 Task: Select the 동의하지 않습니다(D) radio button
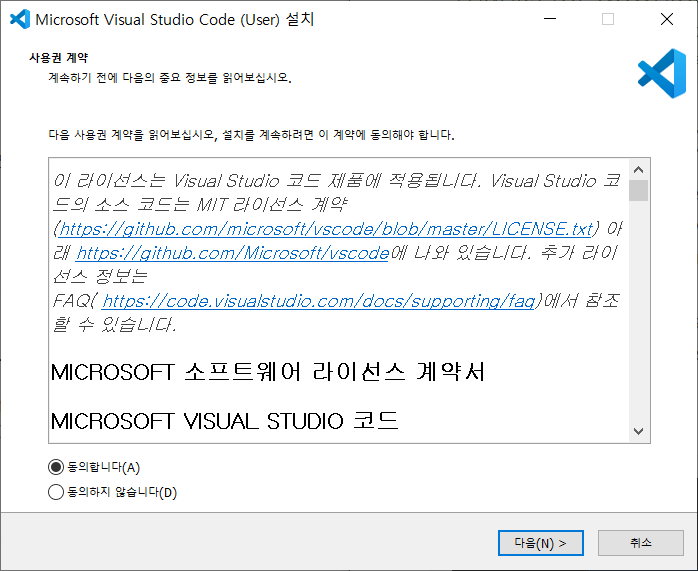(x=112, y=492)
